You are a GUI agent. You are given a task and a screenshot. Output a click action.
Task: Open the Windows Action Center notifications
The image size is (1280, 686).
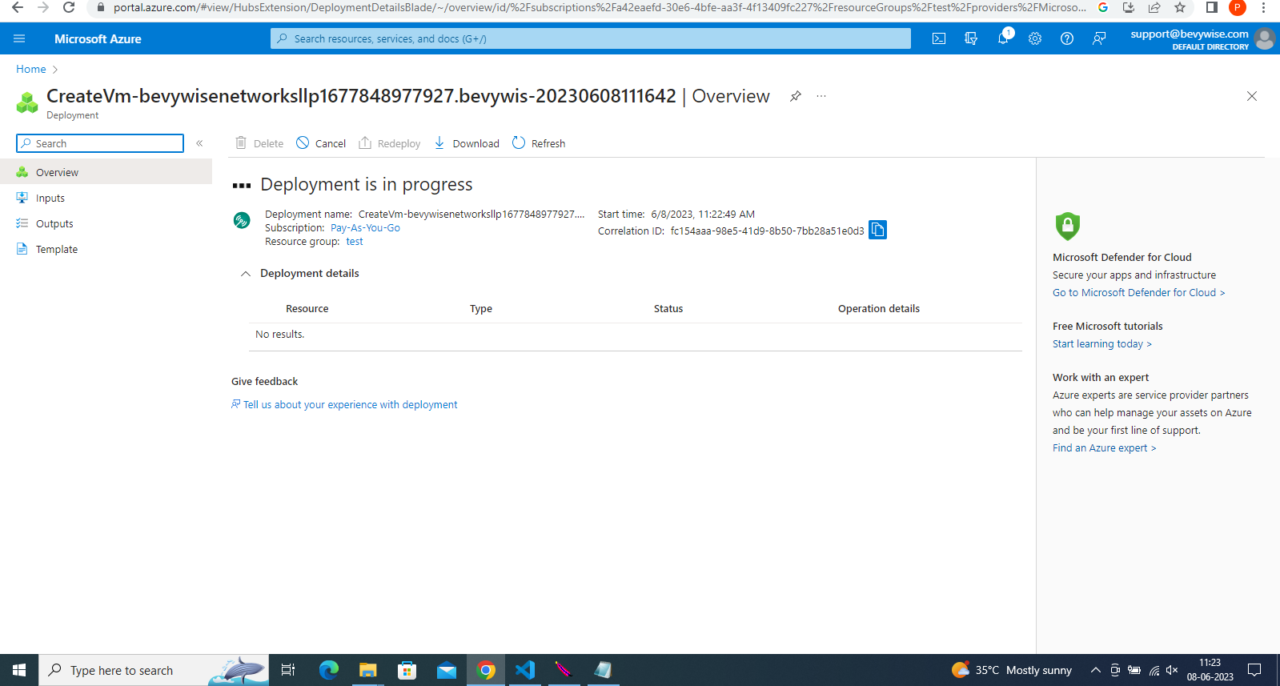1254,670
